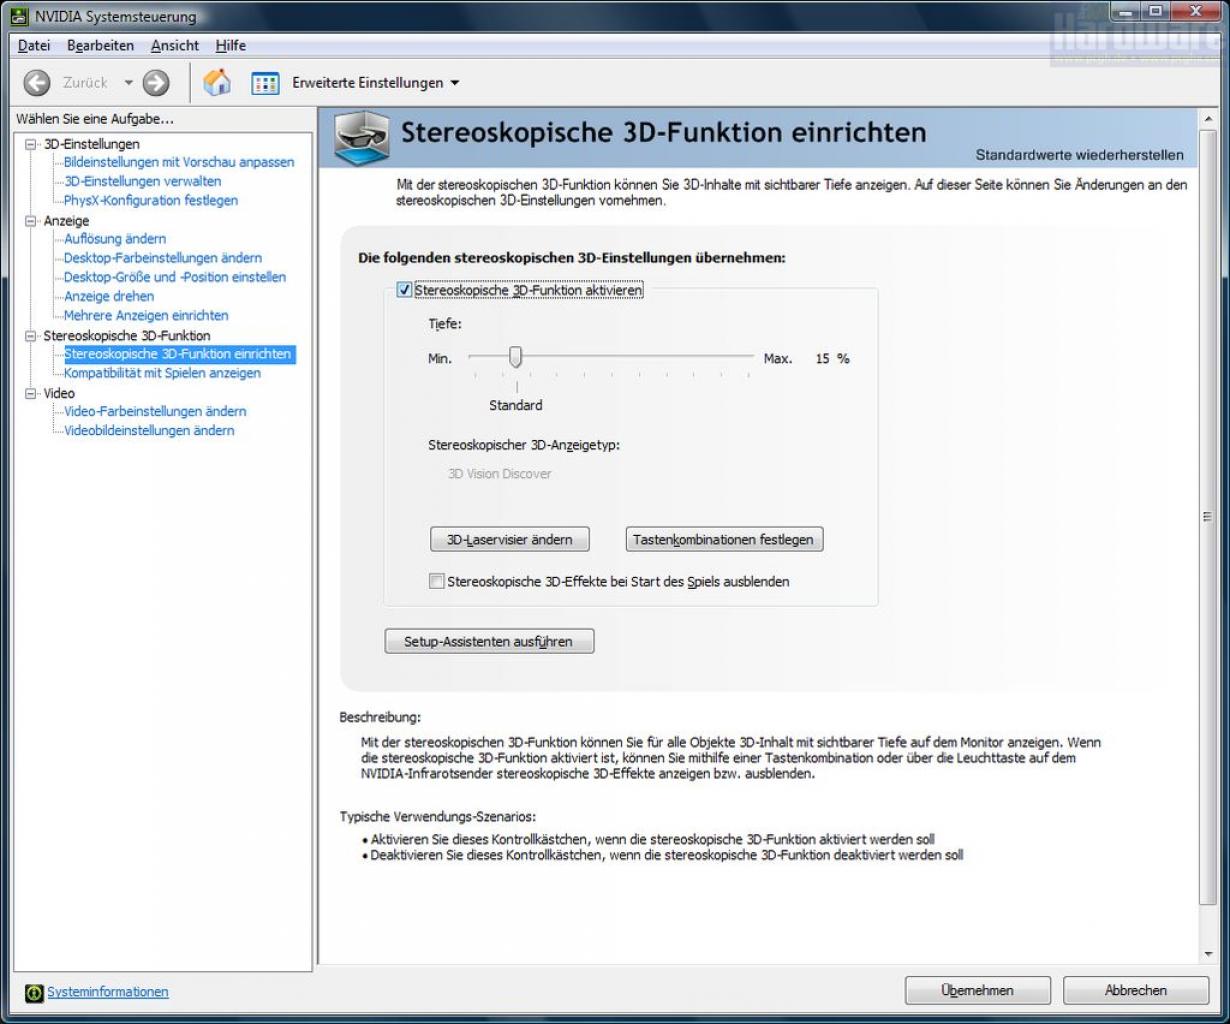Viewport: 1230px width, 1024px height.
Task: Click the 3D glasses header icon
Action: coord(362,138)
